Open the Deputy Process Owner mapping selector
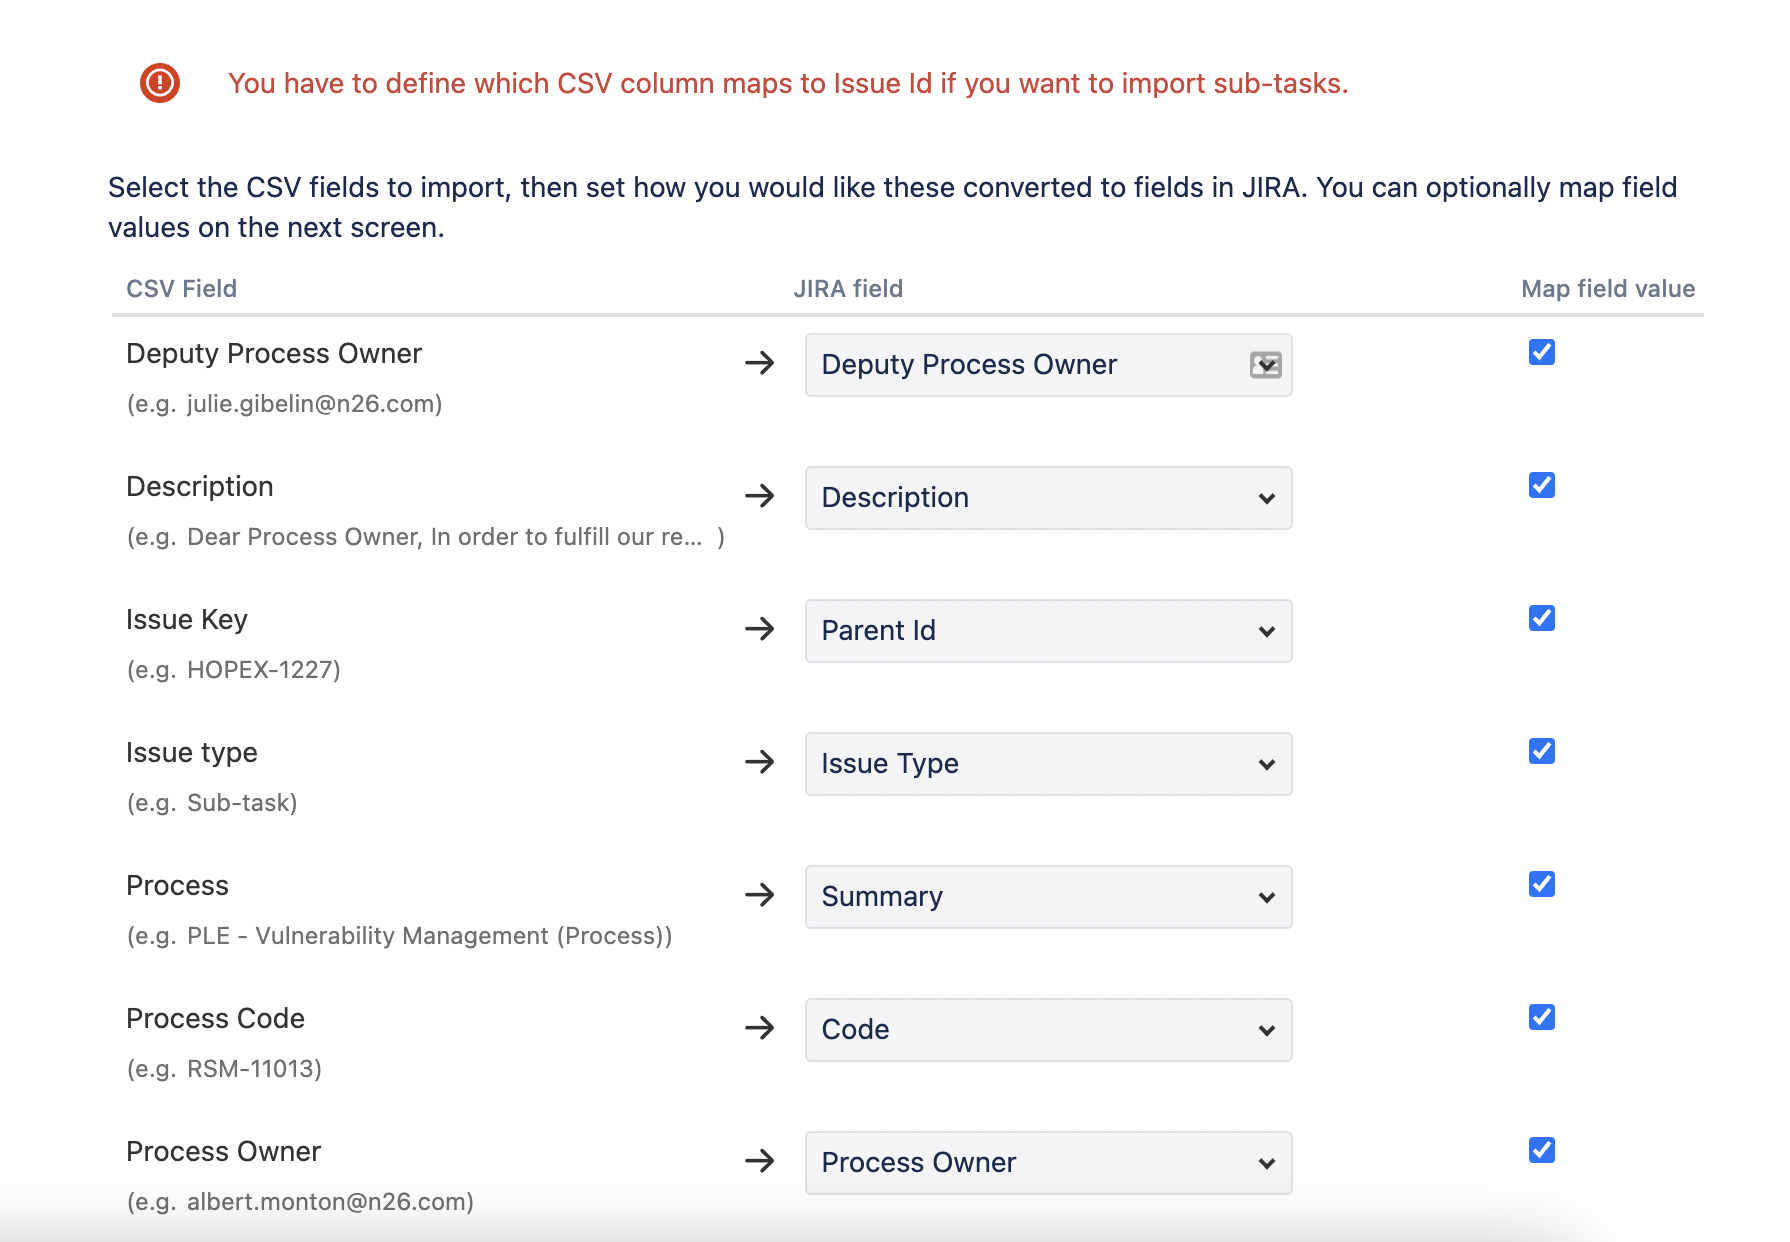Screen dimensions: 1790x1242 [1264, 365]
